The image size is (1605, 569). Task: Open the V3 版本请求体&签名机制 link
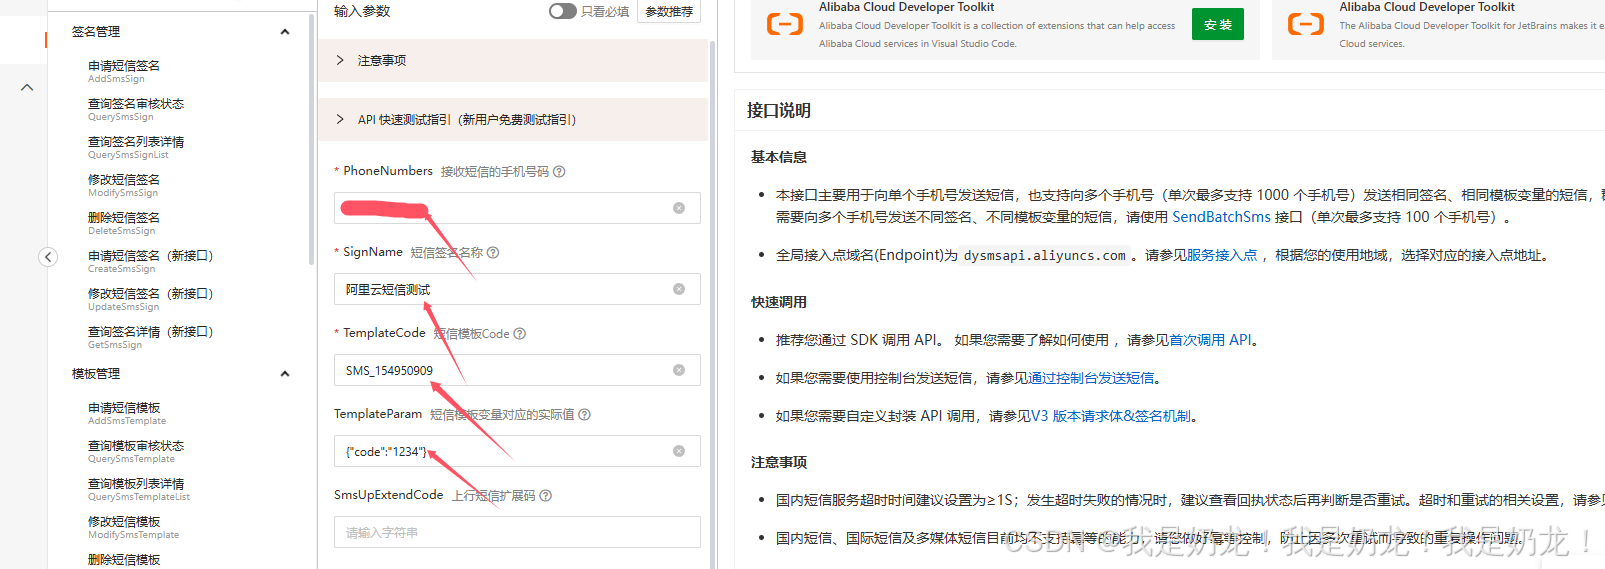pyautogui.click(x=1111, y=416)
